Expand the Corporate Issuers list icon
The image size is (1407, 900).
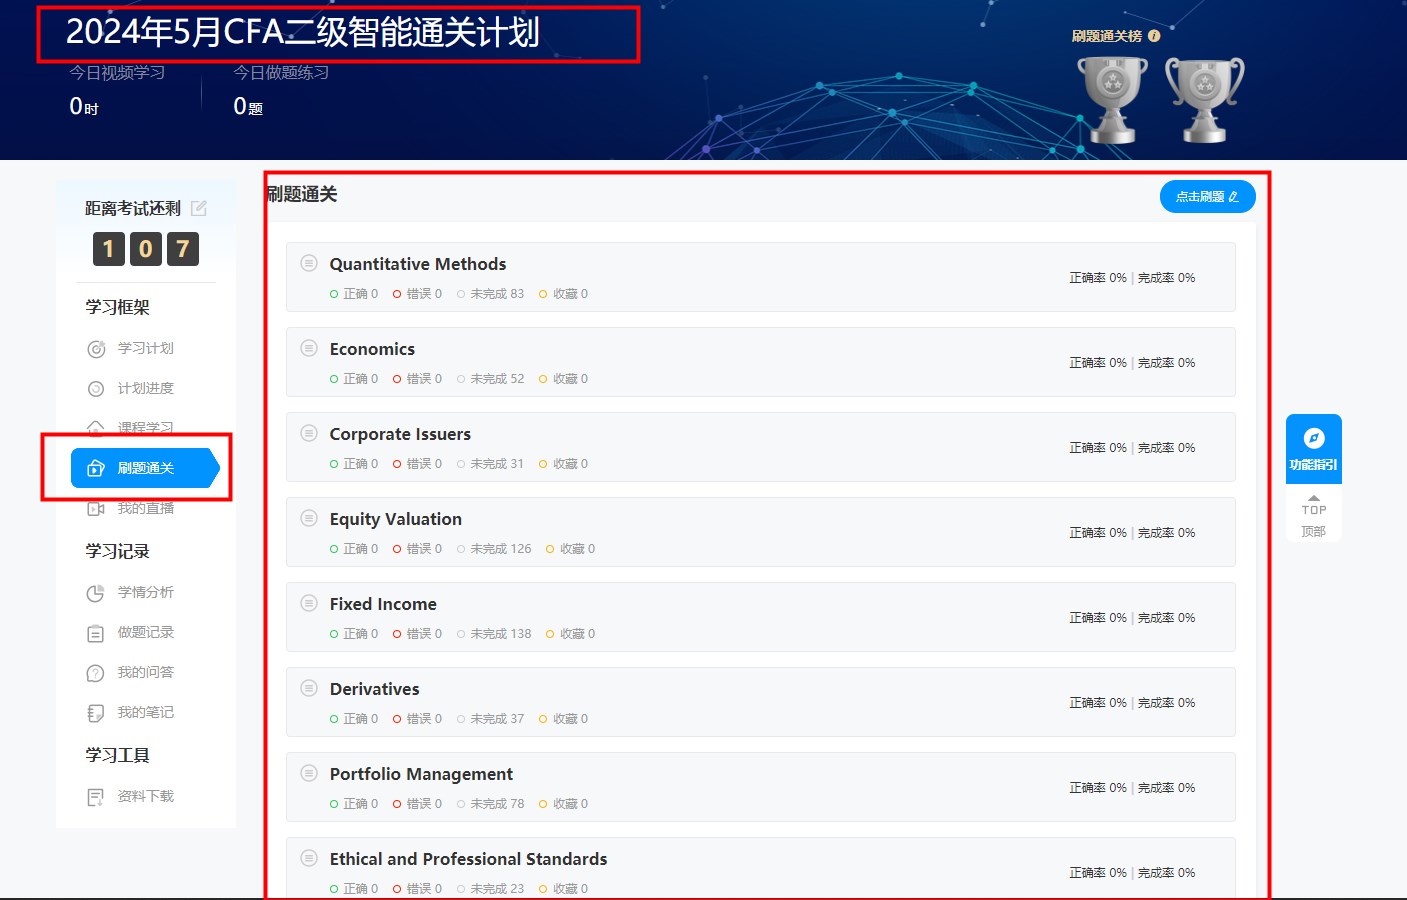tap(309, 433)
